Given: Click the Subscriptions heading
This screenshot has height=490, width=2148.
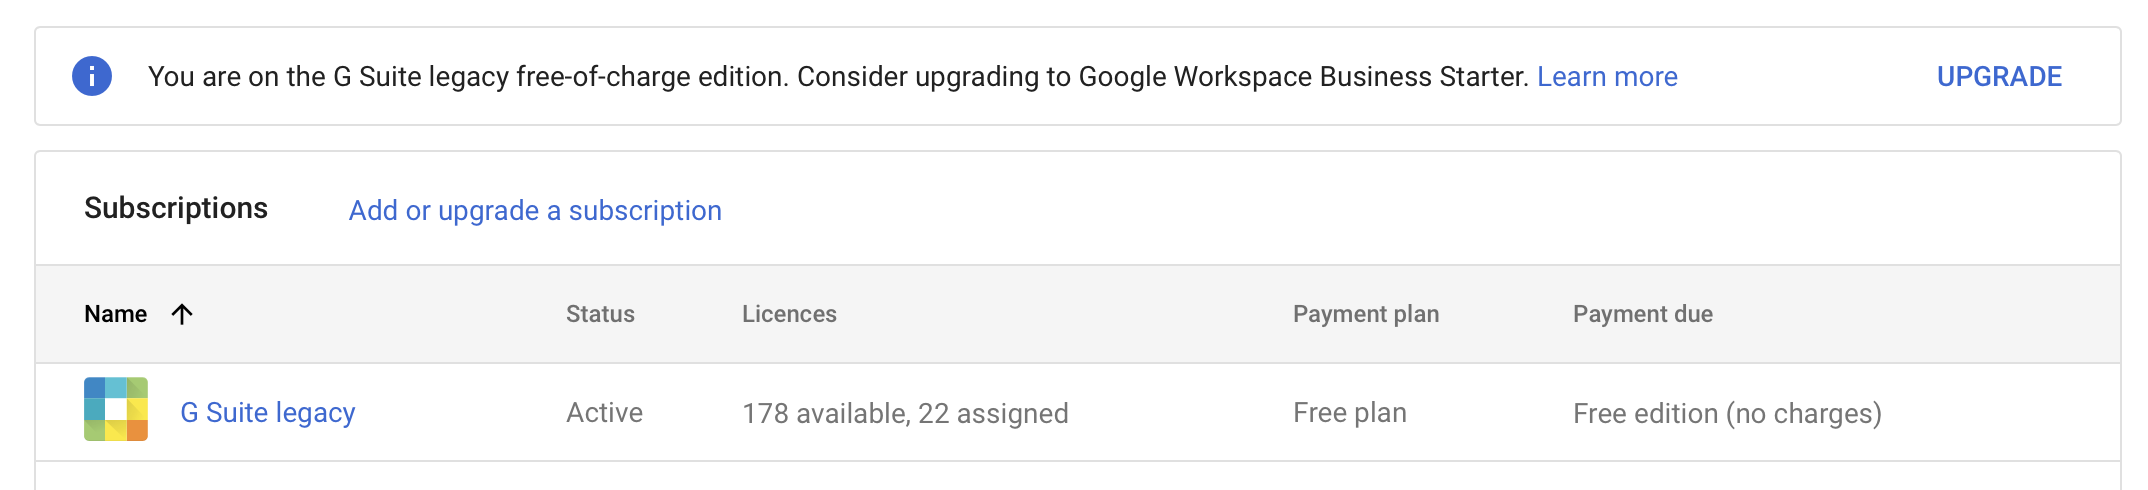Looking at the screenshot, I should [x=176, y=208].
